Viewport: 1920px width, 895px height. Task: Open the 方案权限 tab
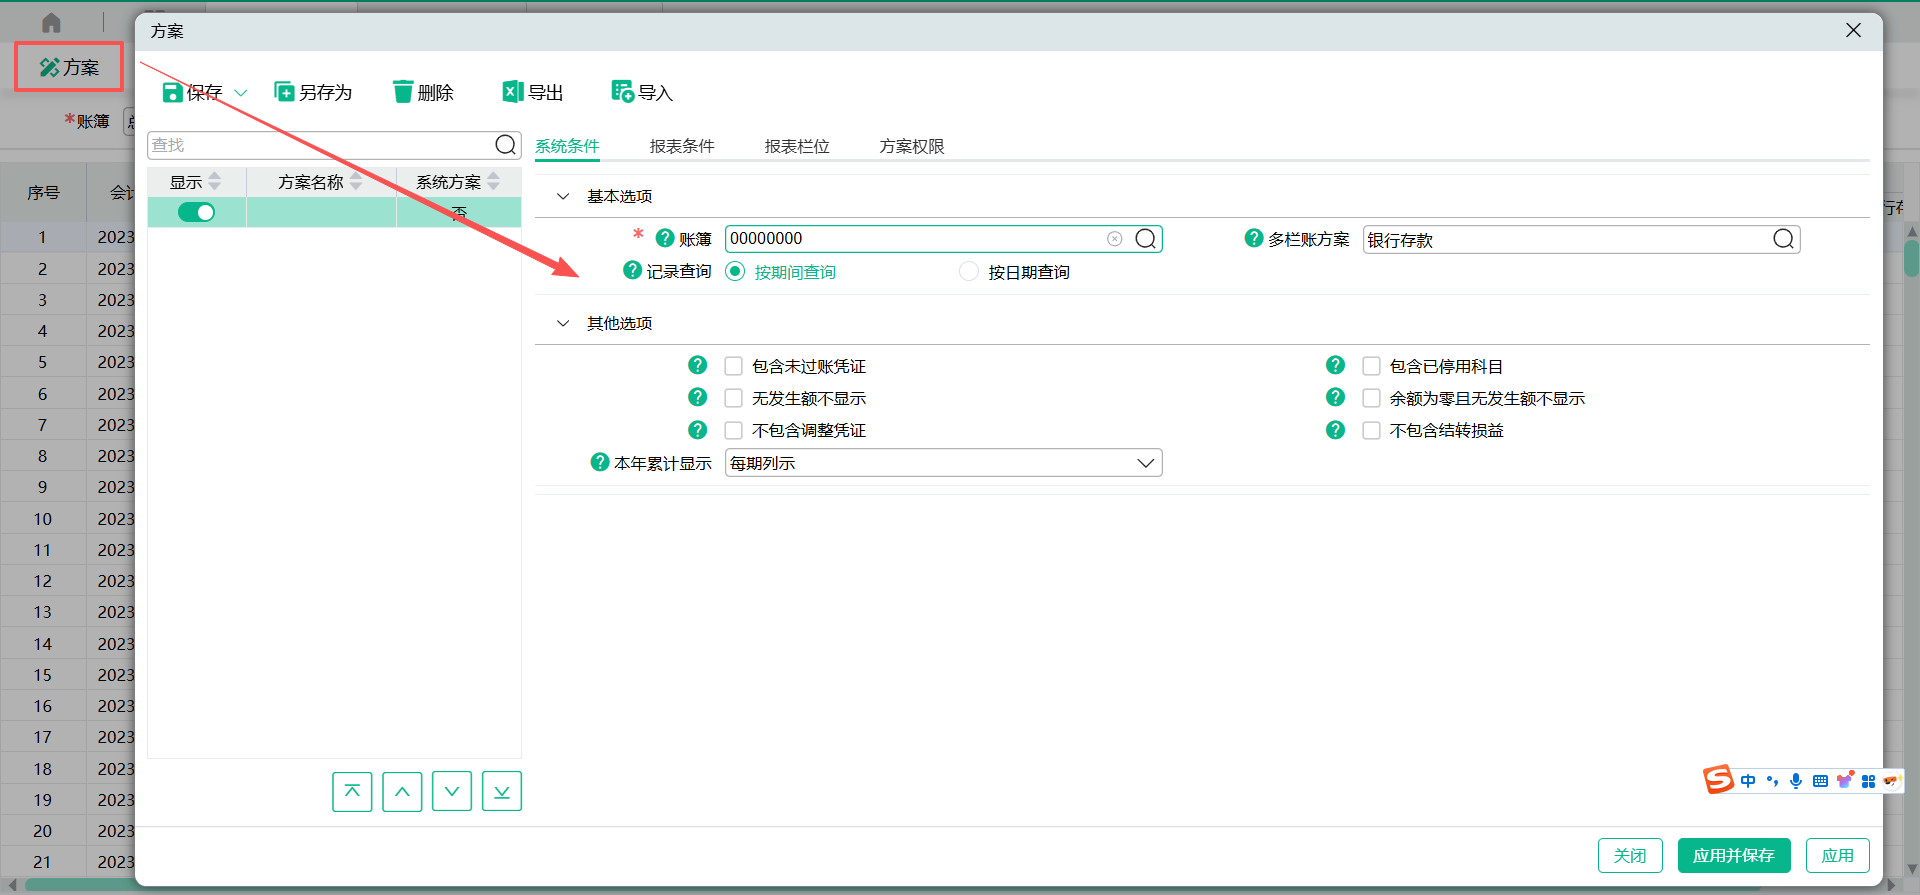(x=912, y=147)
